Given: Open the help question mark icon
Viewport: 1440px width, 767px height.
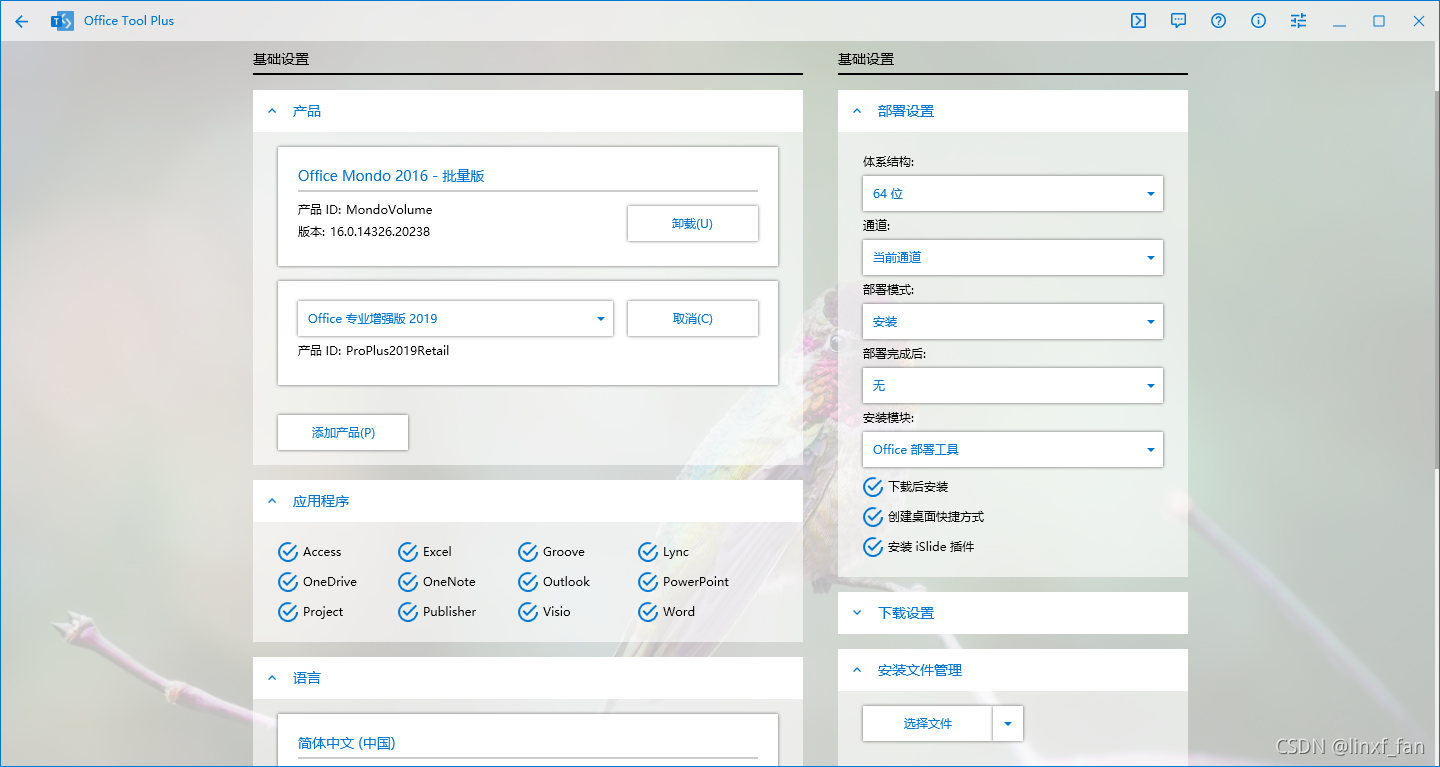Looking at the screenshot, I should 1218,20.
